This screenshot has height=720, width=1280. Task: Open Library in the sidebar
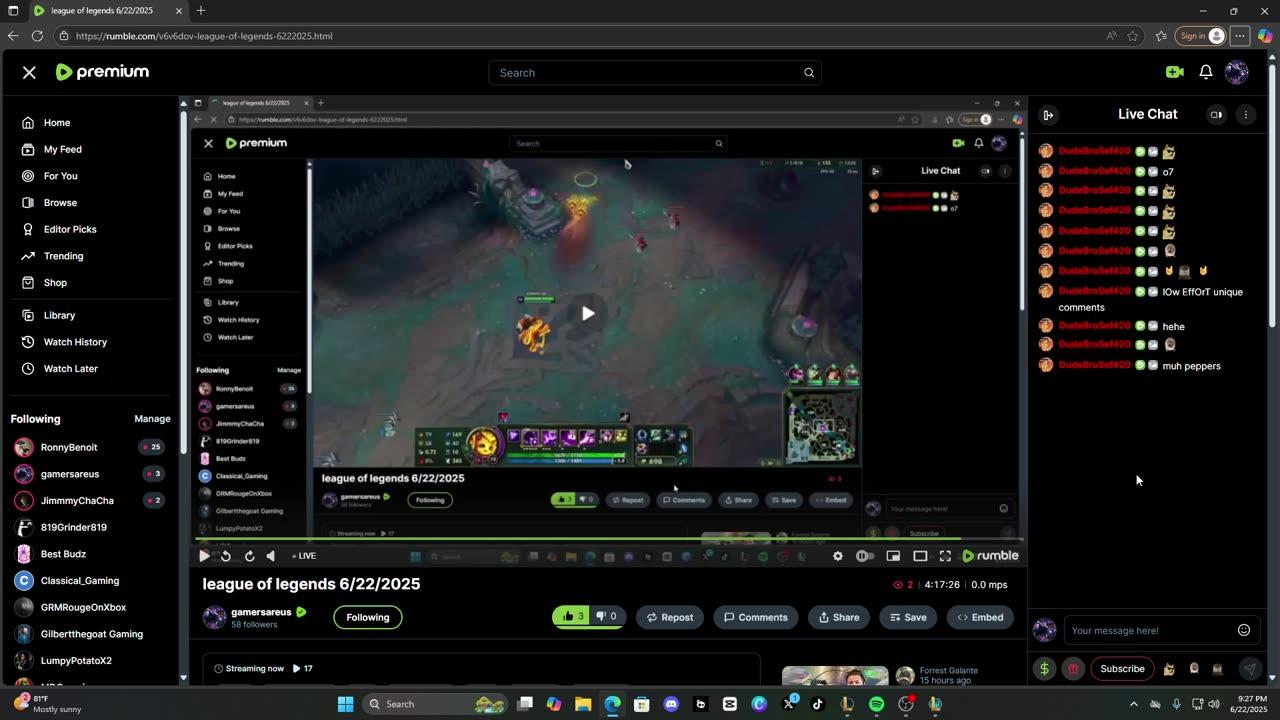59,315
